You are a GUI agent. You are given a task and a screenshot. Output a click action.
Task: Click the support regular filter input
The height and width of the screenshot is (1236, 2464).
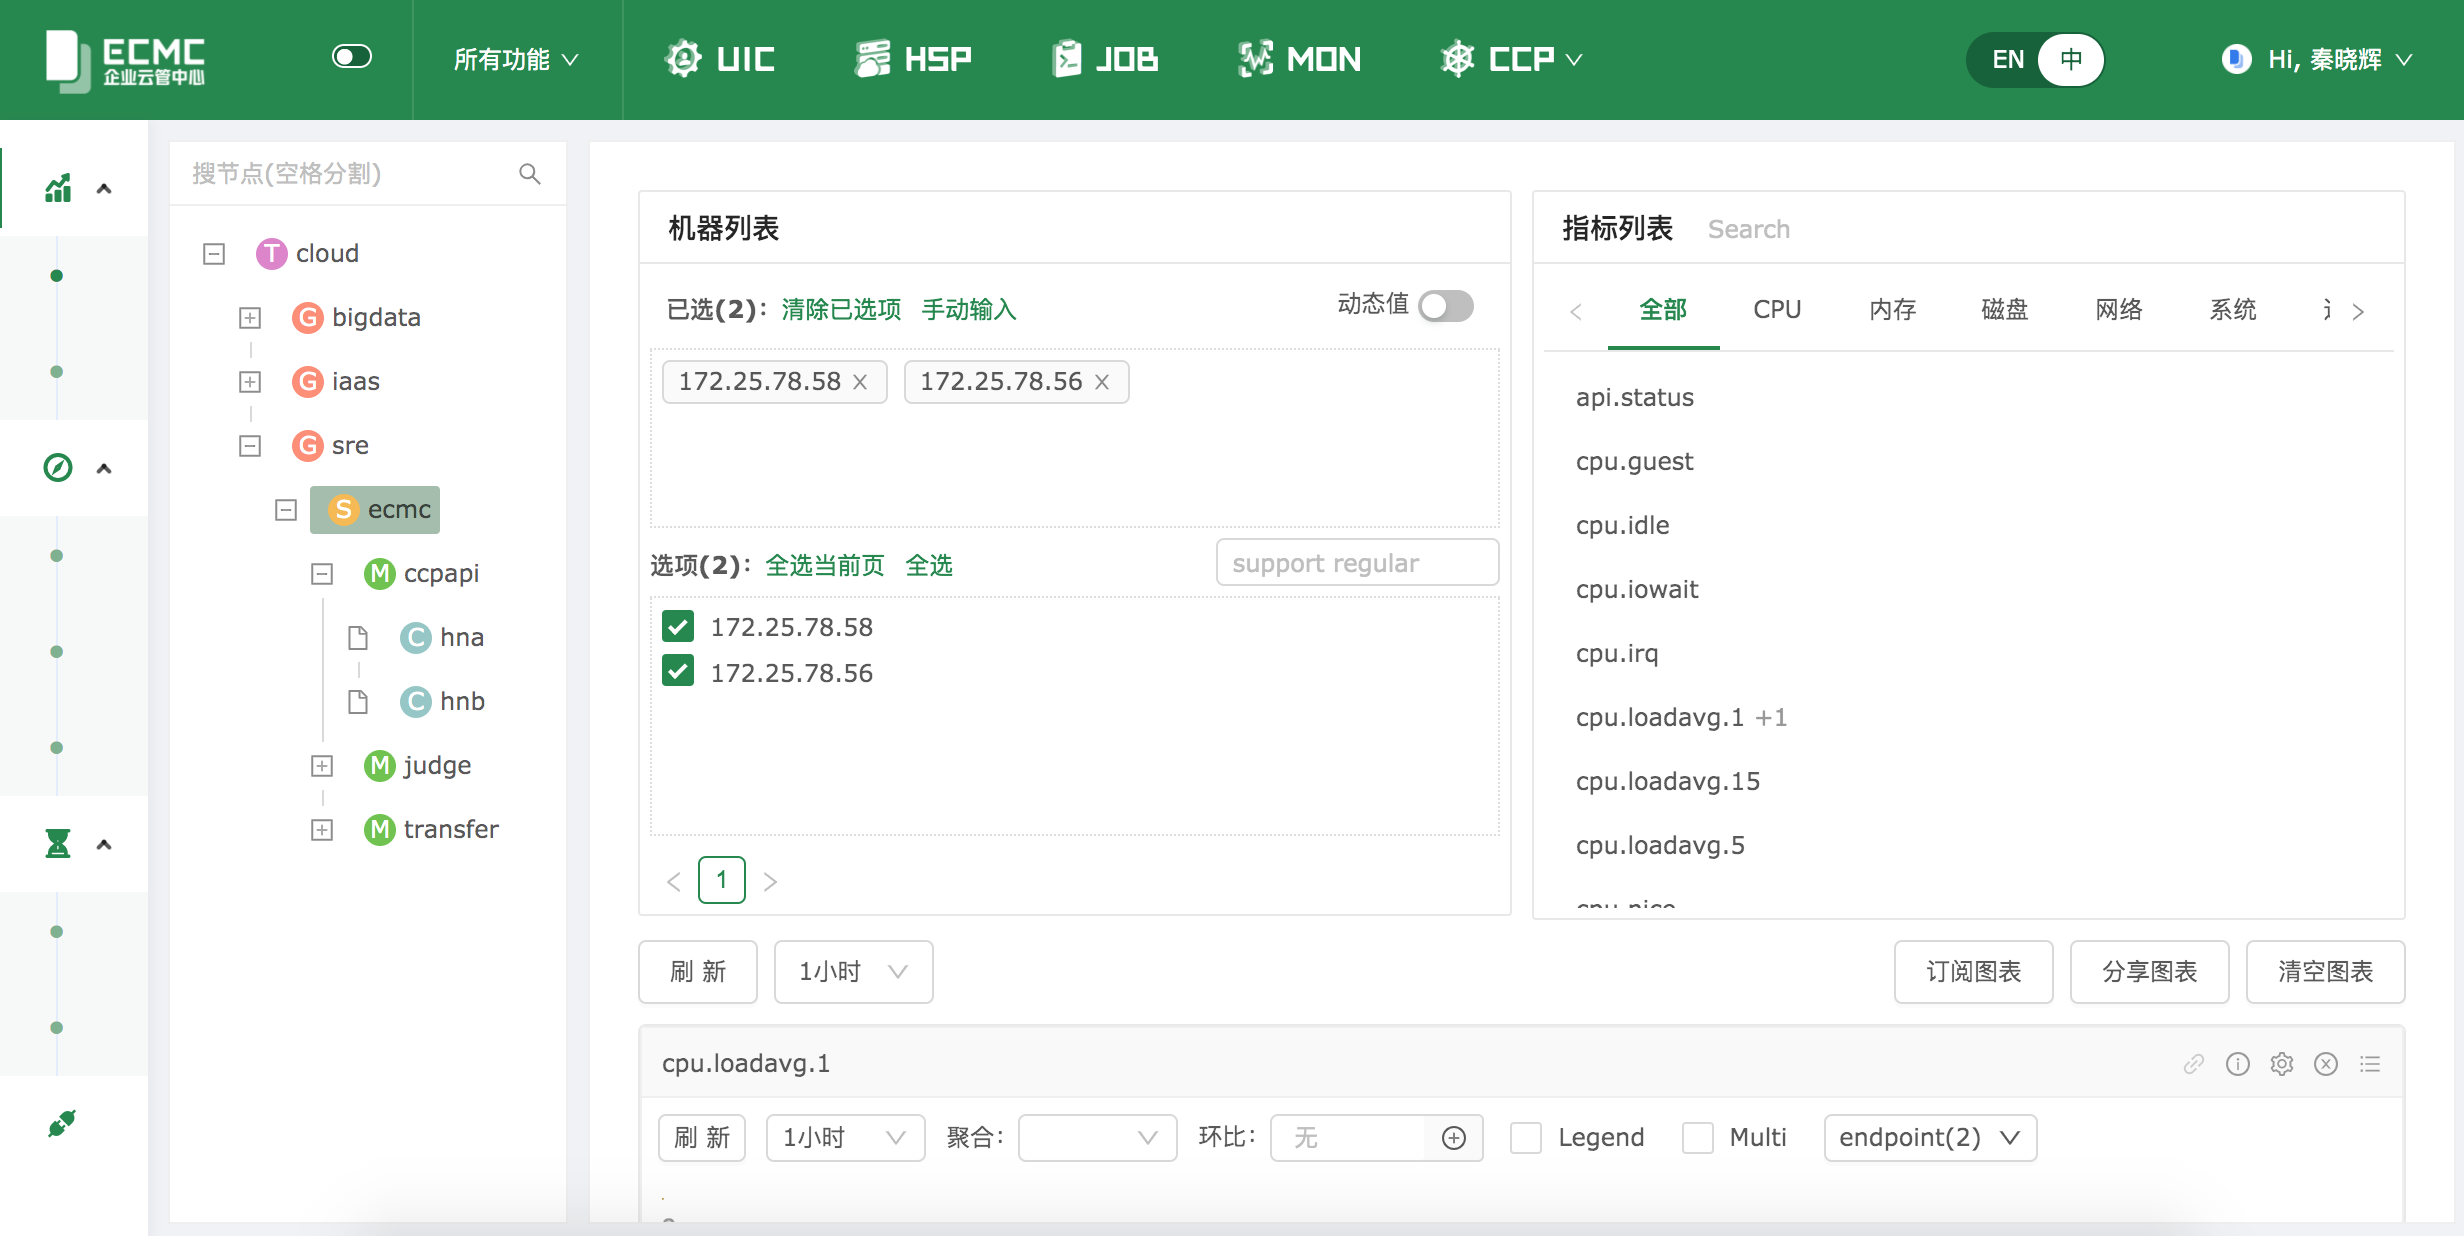[x=1357, y=563]
